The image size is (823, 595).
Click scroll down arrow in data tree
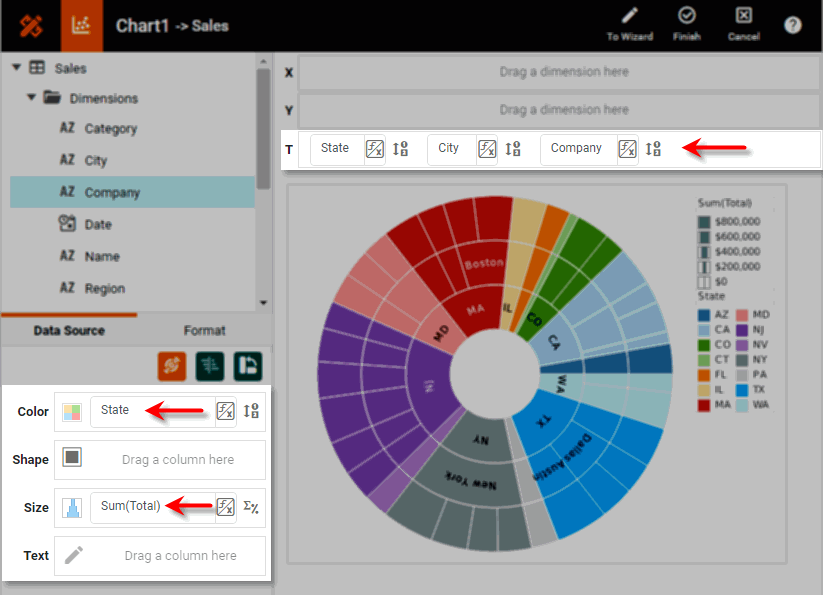point(263,303)
